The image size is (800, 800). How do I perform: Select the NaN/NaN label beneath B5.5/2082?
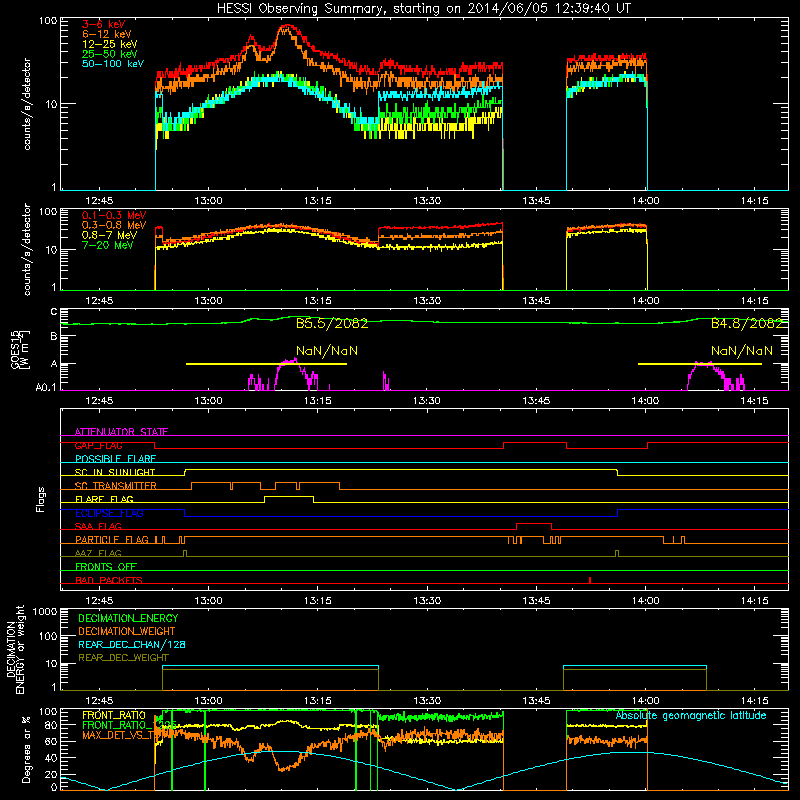click(x=327, y=351)
